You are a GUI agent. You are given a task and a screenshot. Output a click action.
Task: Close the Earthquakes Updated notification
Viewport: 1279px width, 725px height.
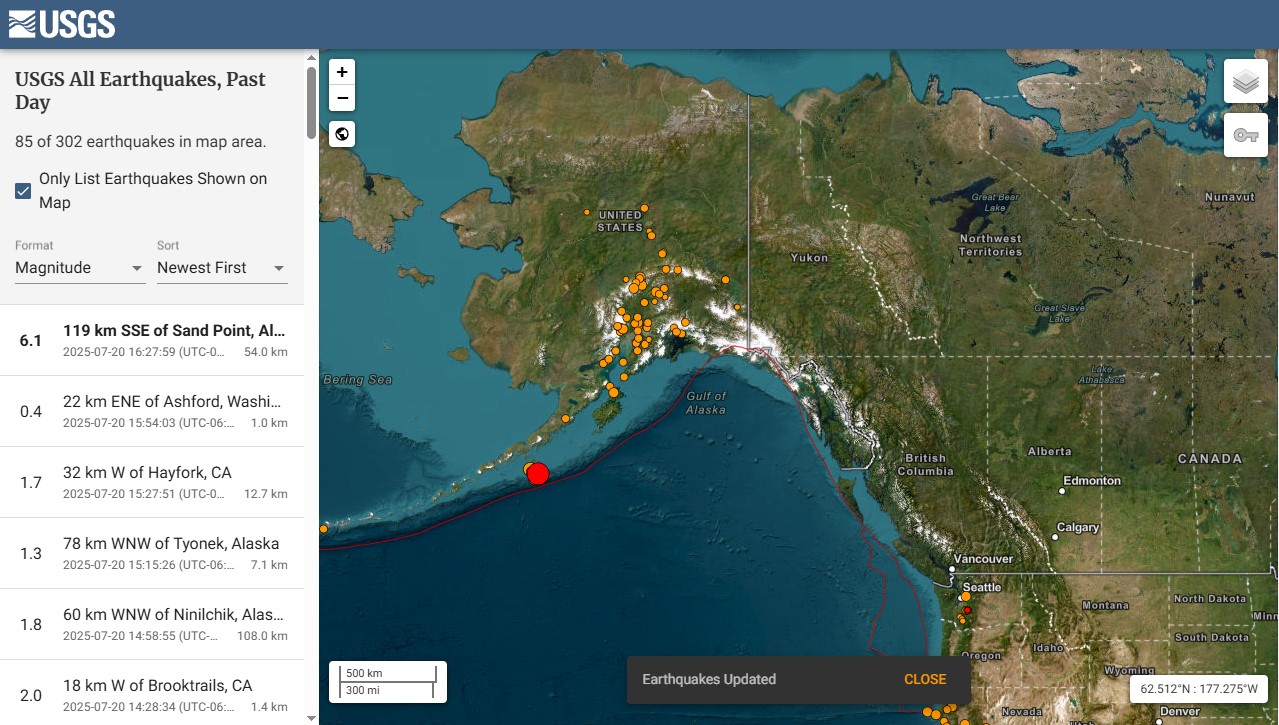925,679
